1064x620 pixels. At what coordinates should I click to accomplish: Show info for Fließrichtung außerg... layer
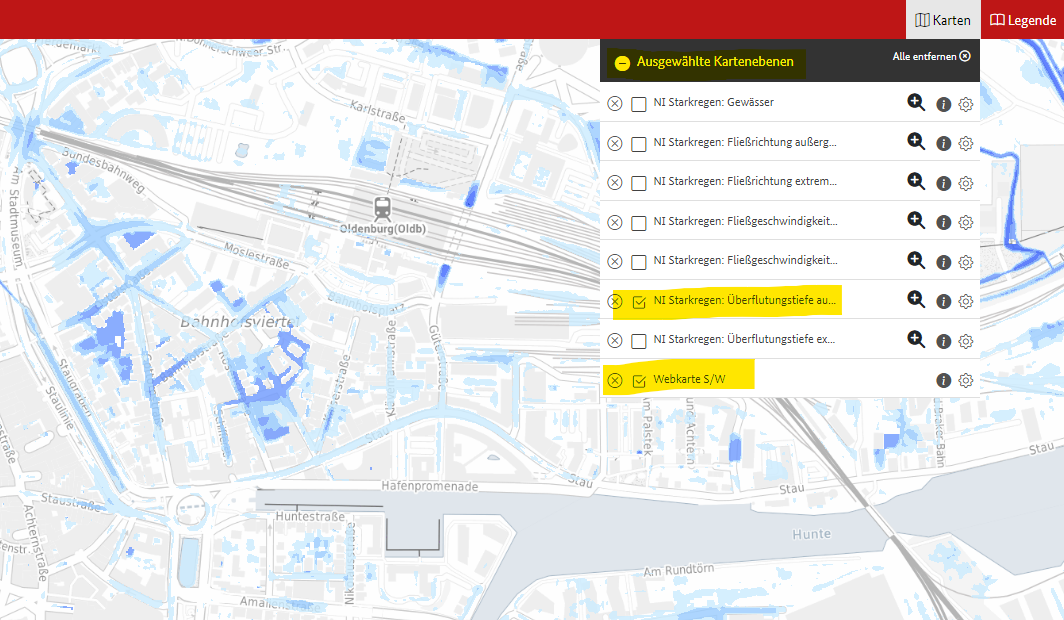(942, 143)
